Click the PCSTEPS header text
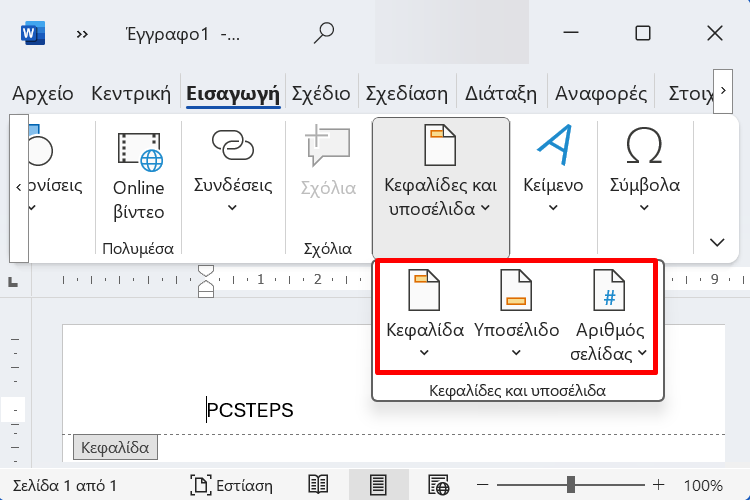750x500 pixels. click(250, 410)
